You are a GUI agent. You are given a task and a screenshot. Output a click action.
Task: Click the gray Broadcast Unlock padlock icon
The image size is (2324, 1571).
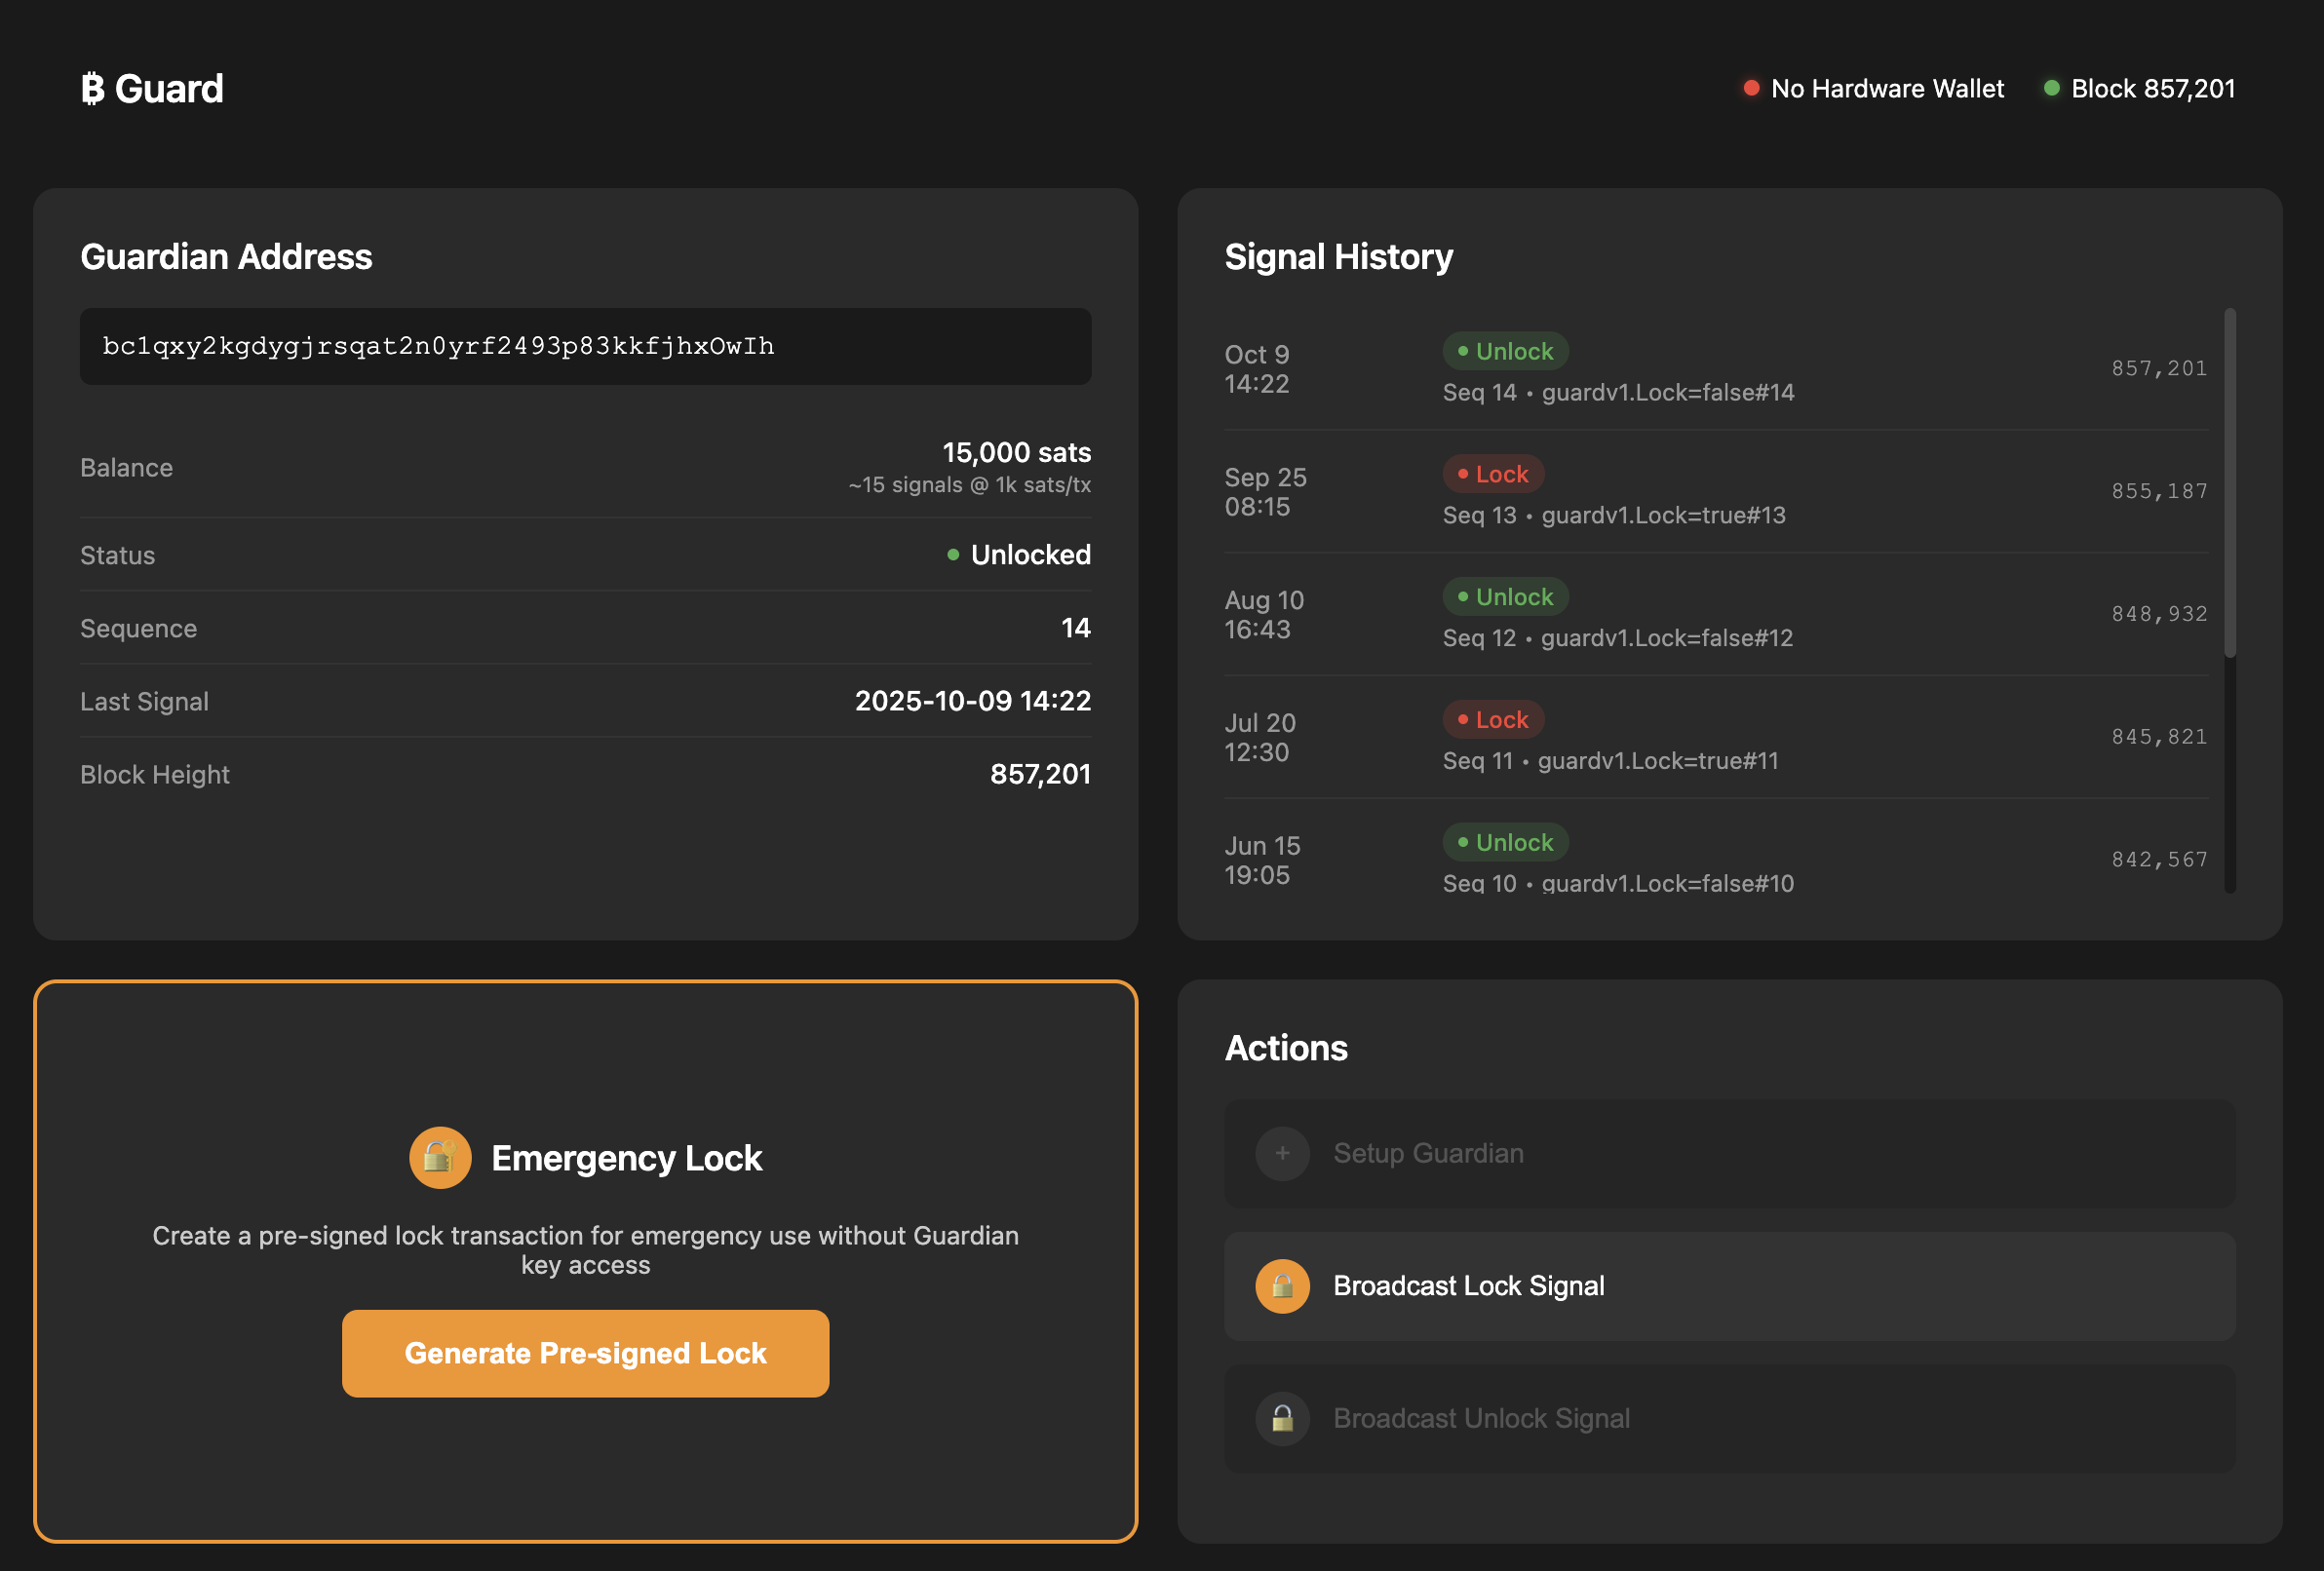point(1282,1418)
